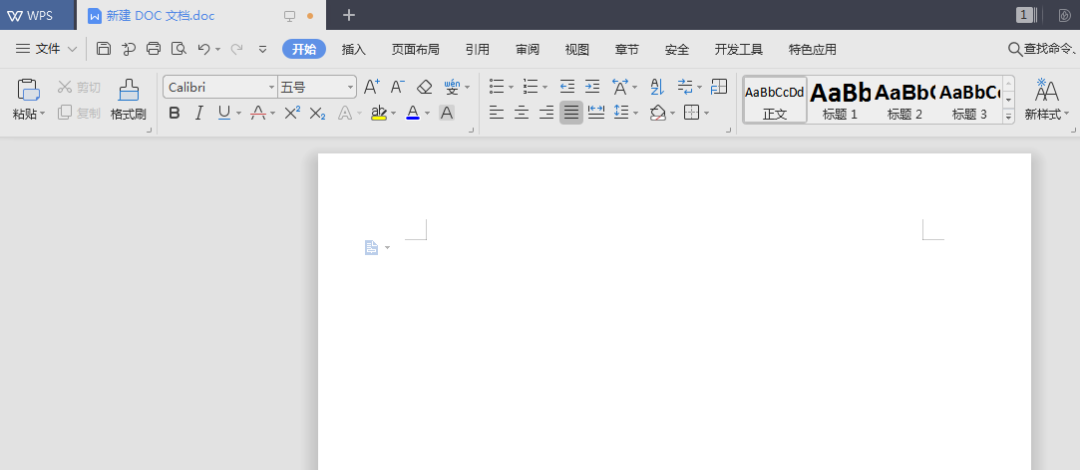Expand the styles gallery list

coord(1008,116)
